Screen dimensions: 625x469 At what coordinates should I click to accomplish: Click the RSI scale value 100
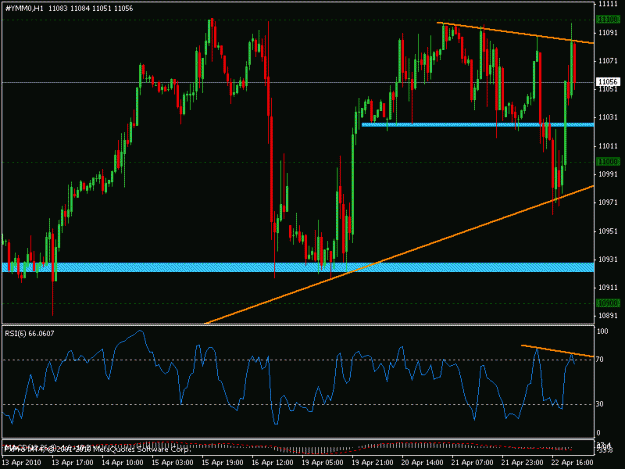point(603,332)
